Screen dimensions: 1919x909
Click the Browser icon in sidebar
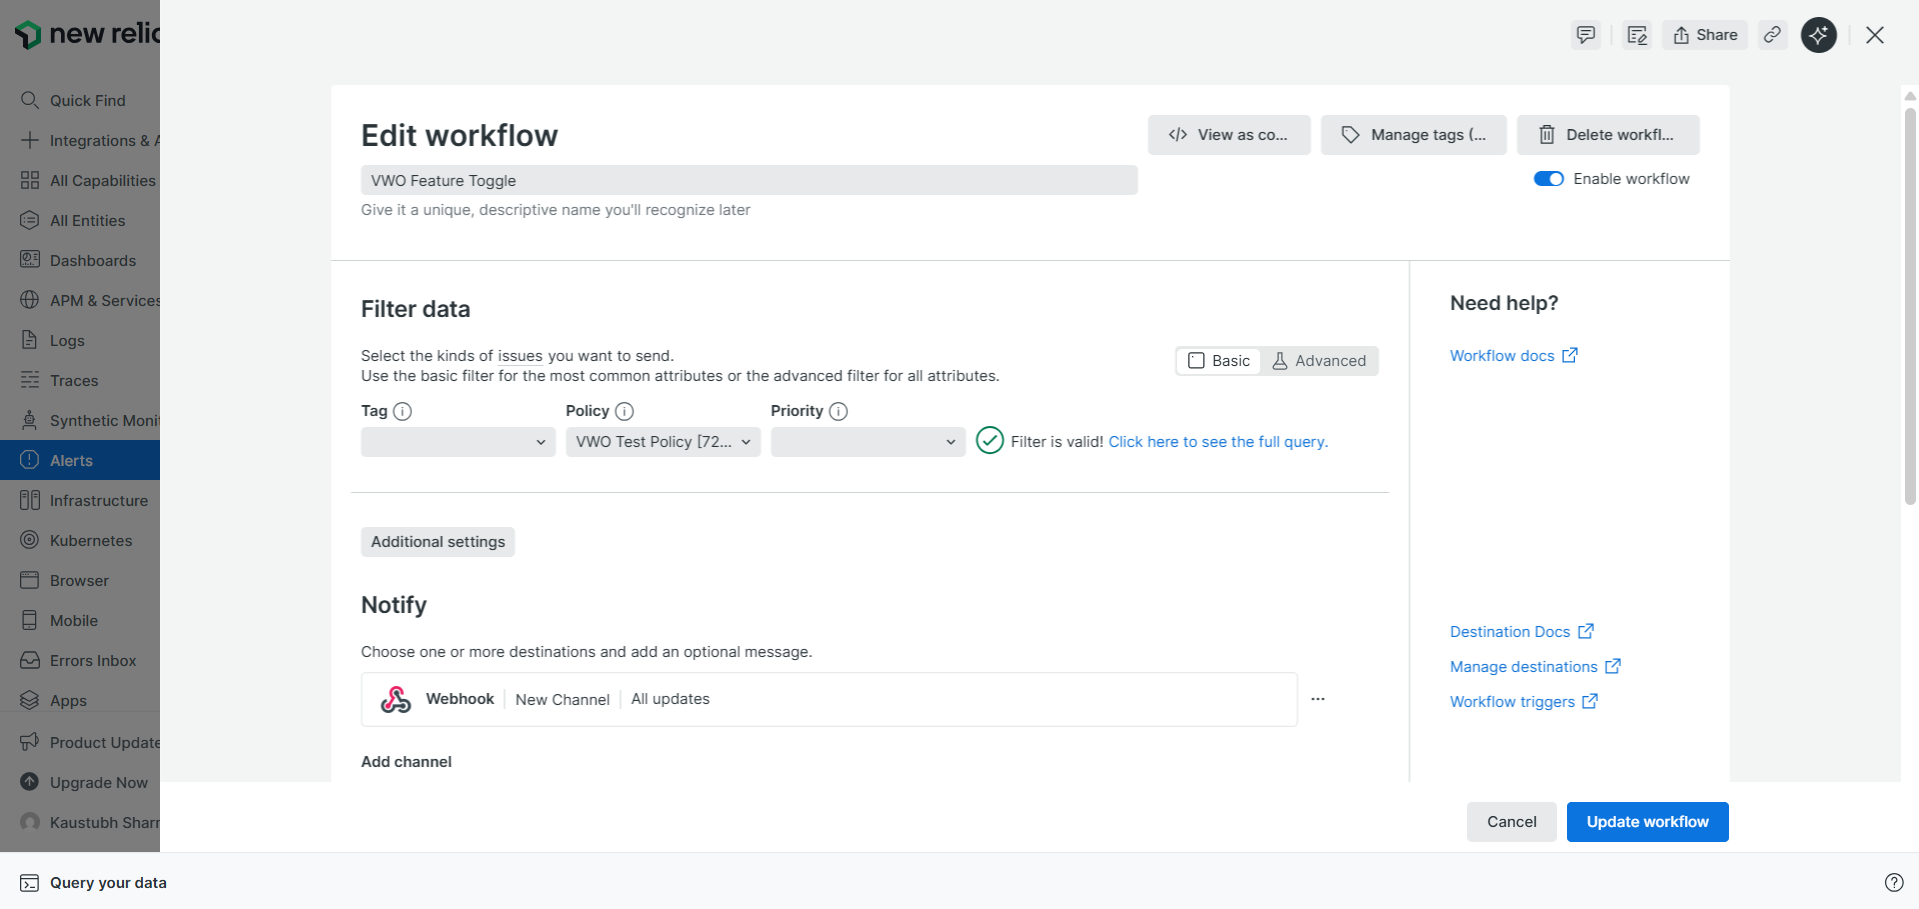click(x=30, y=580)
